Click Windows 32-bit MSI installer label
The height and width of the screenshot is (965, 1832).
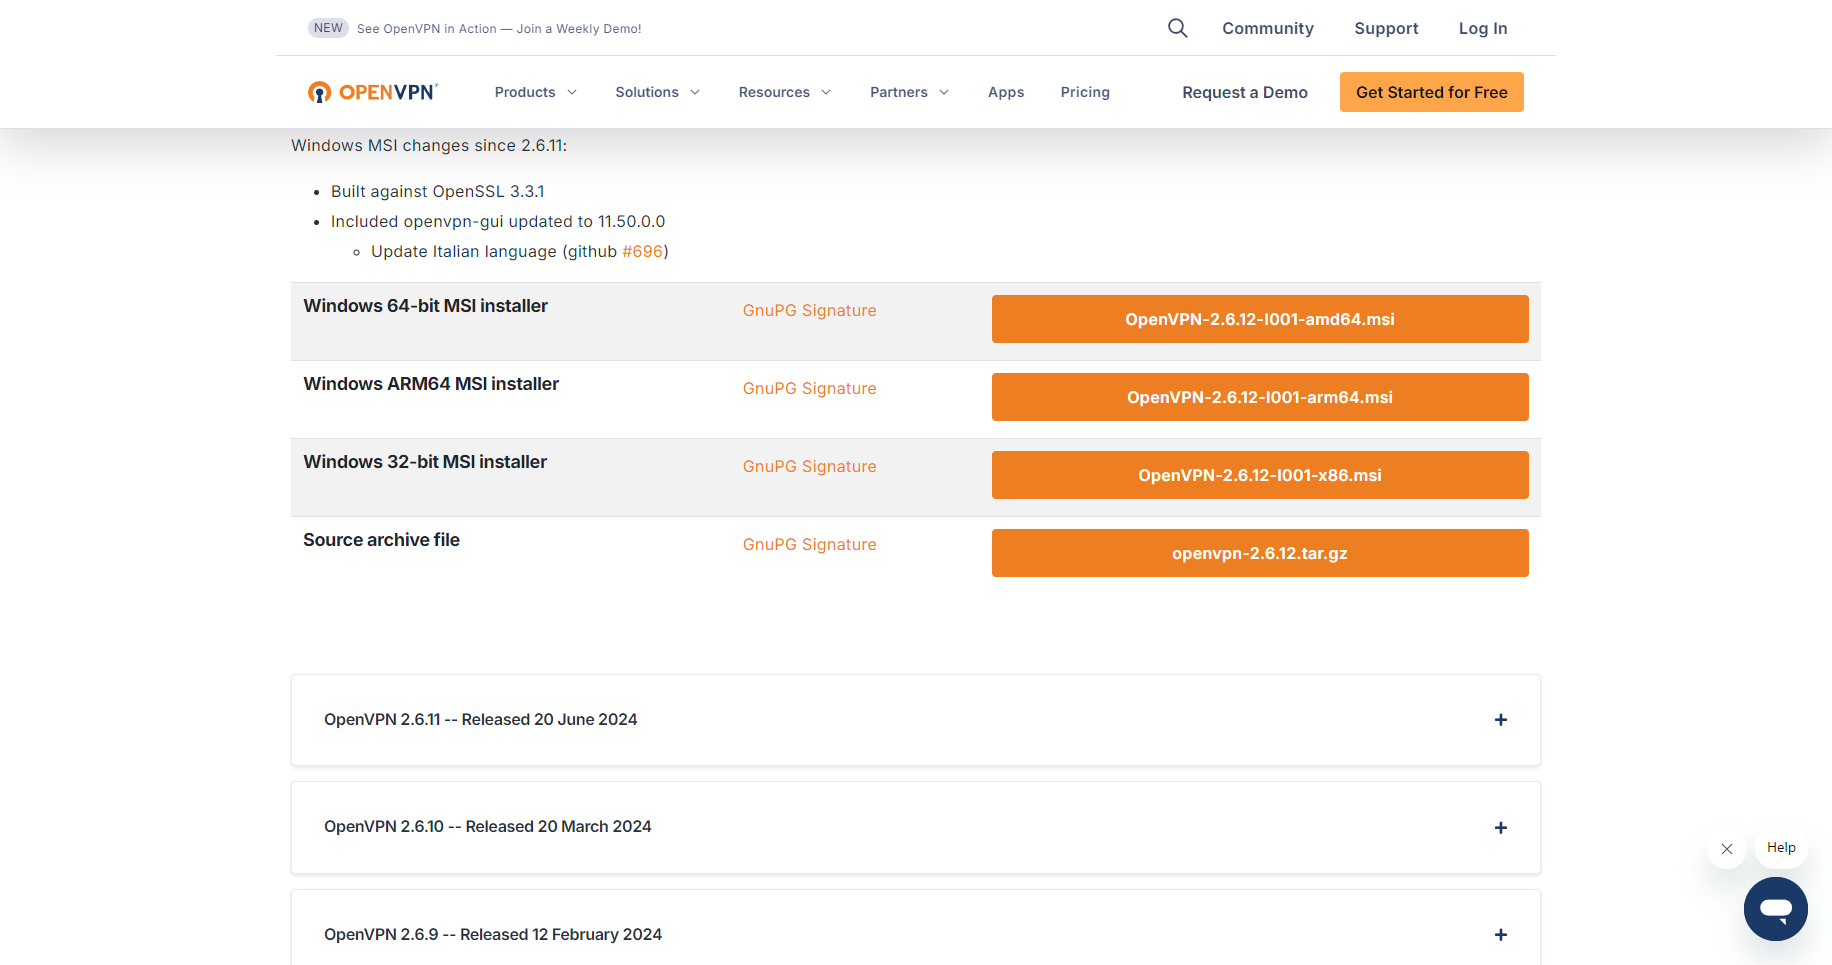point(425,462)
